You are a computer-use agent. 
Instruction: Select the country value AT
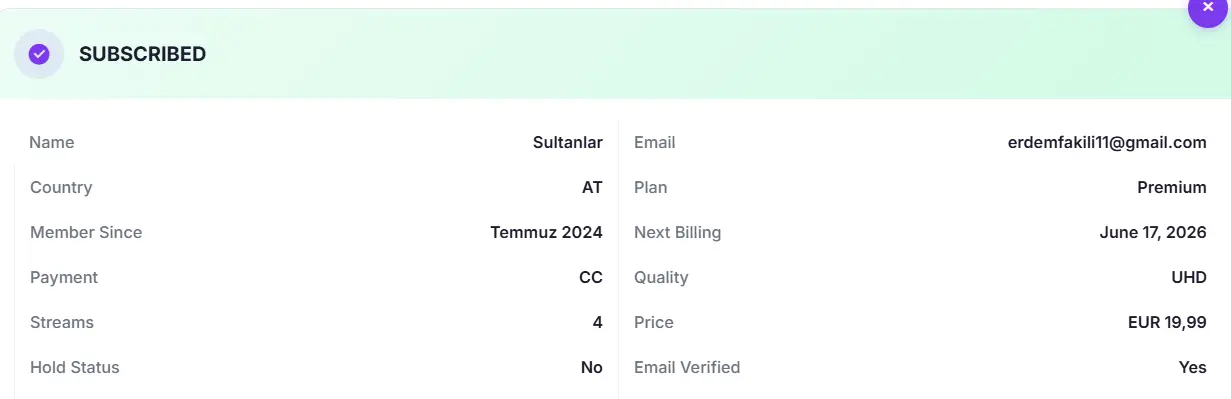592,187
